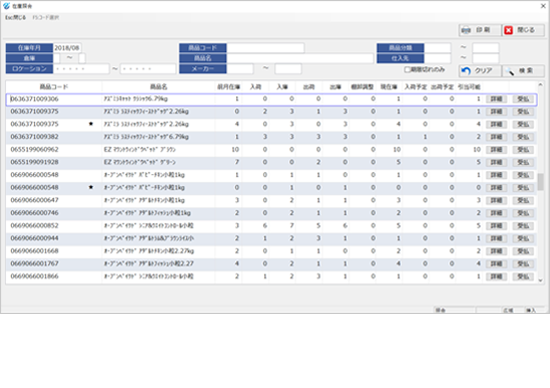550x388 pixels.
Task: Select product code cell 0669066001767
Action: [34, 263]
